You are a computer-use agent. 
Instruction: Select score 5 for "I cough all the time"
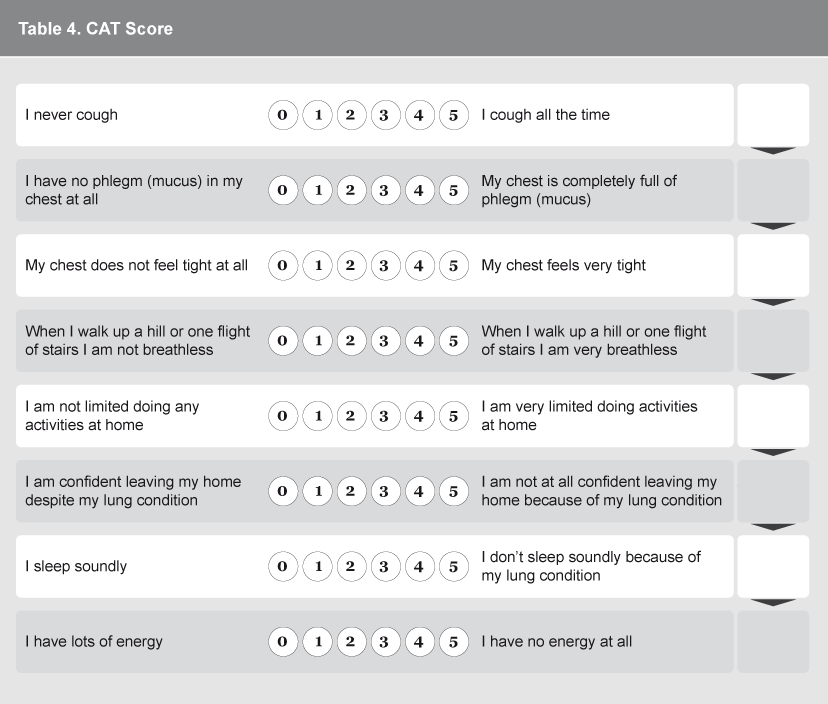coord(453,115)
